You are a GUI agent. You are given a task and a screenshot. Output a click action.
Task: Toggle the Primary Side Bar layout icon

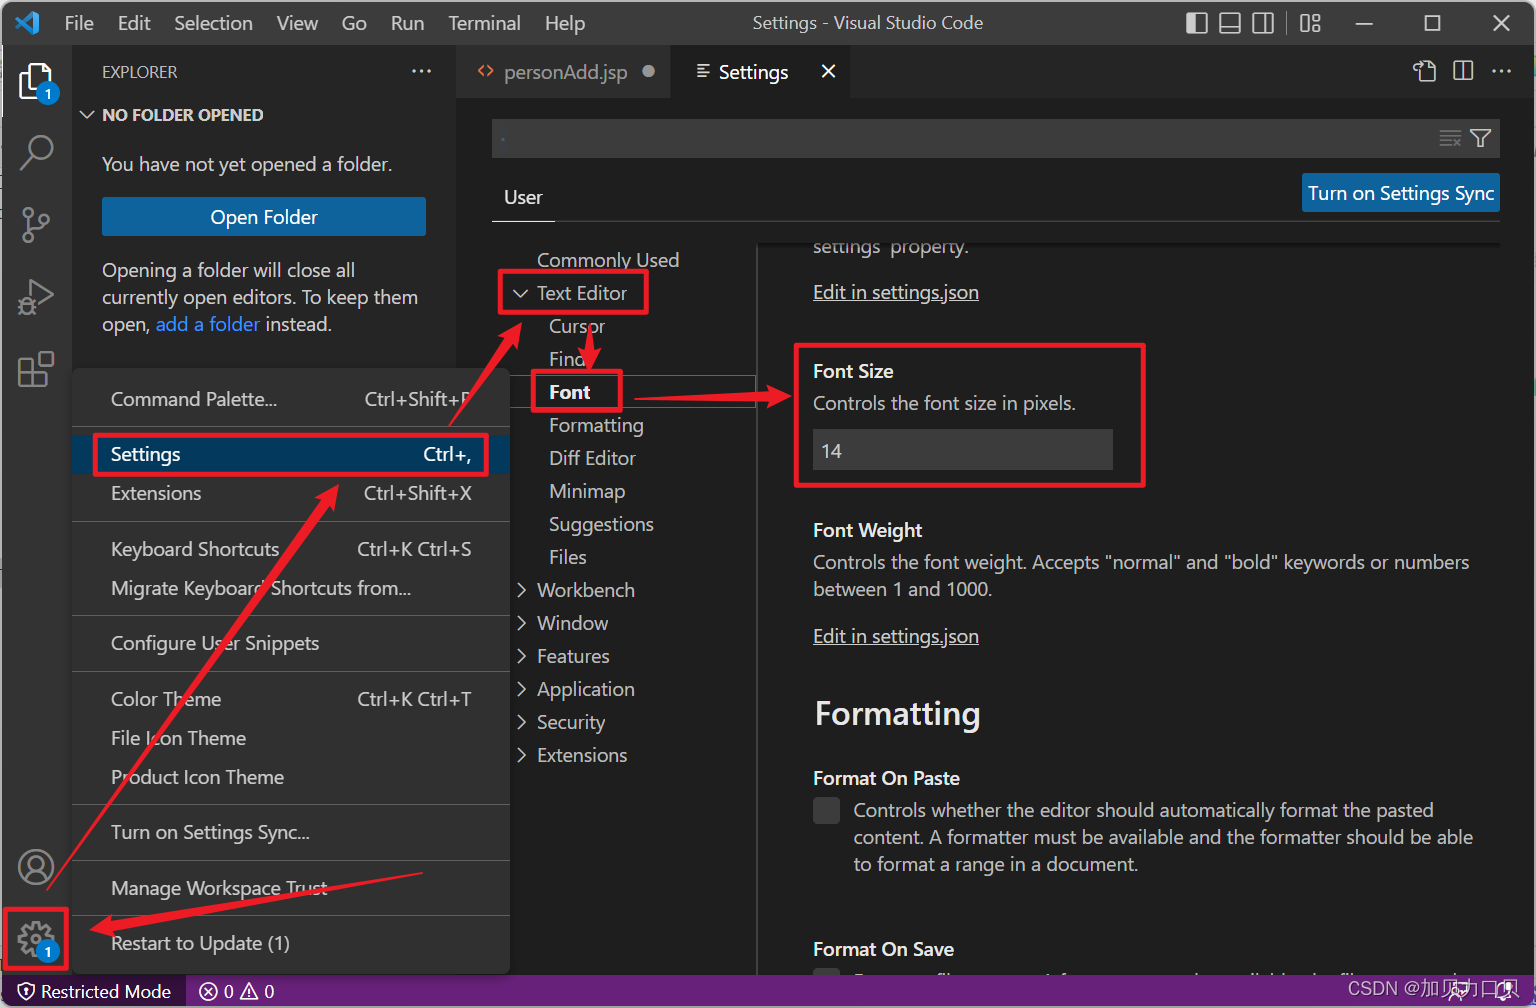(x=1196, y=23)
